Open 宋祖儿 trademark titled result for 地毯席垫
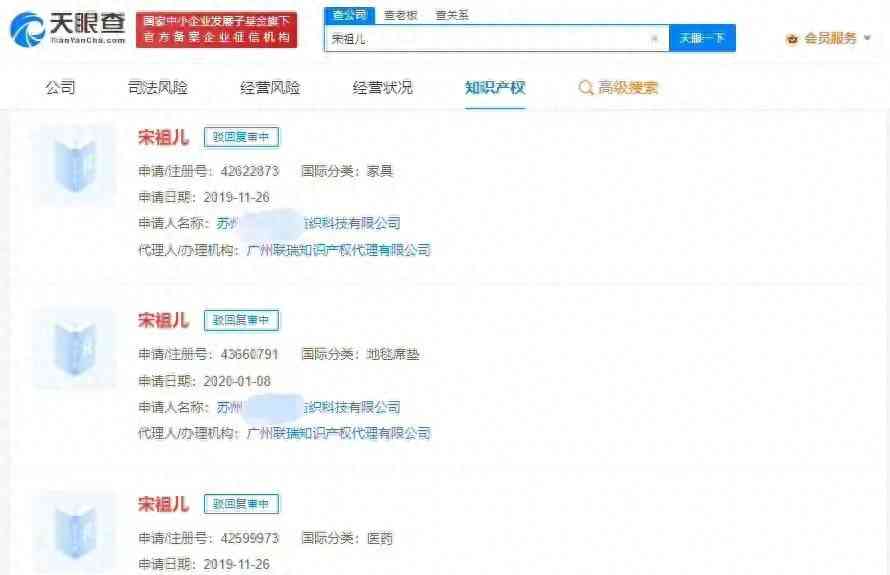890x575 pixels. (x=163, y=320)
